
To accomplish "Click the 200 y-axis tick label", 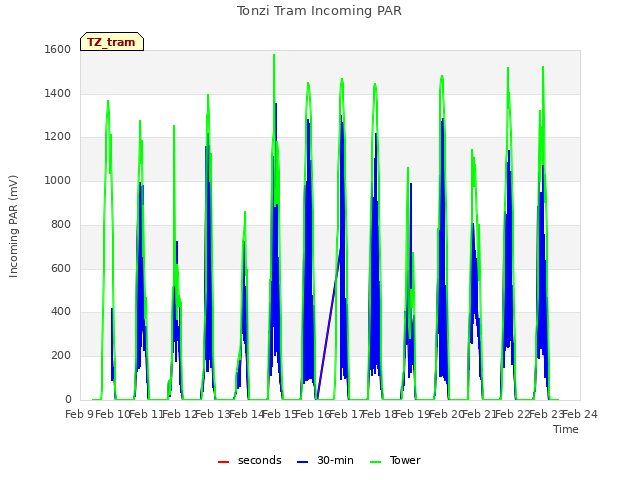I will [x=61, y=356].
